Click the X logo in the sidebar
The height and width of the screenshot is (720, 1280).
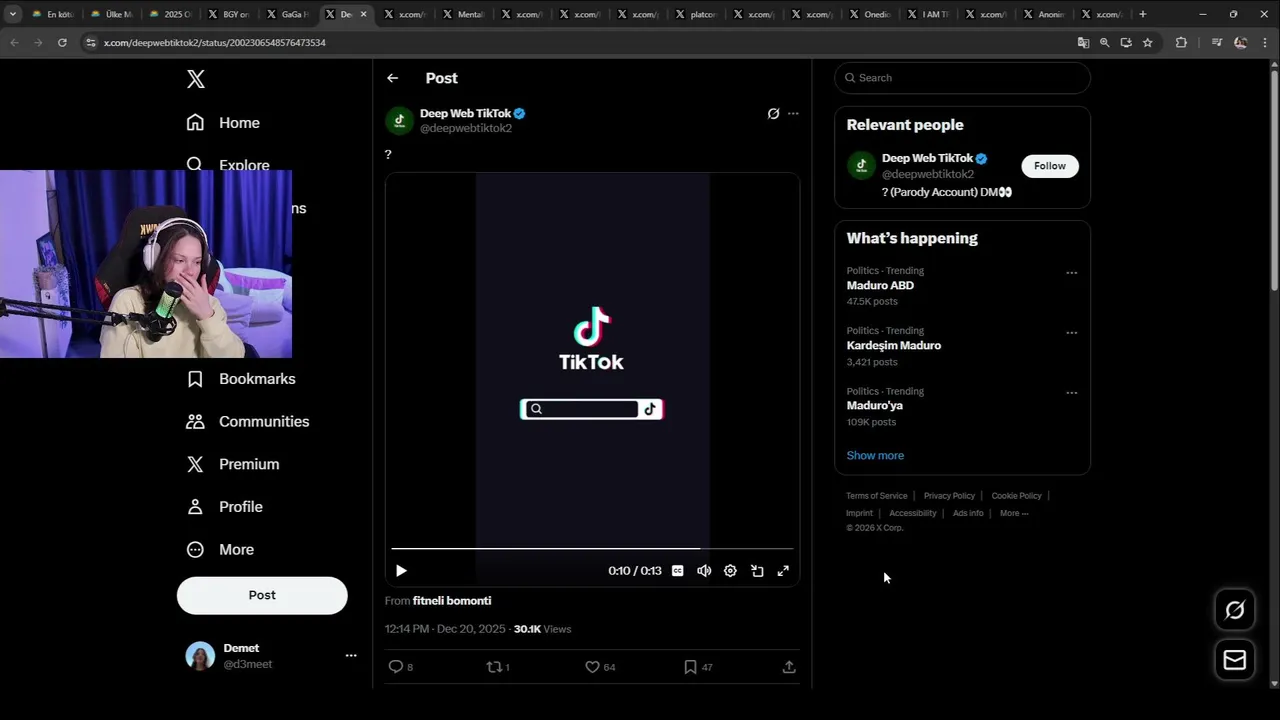click(196, 79)
